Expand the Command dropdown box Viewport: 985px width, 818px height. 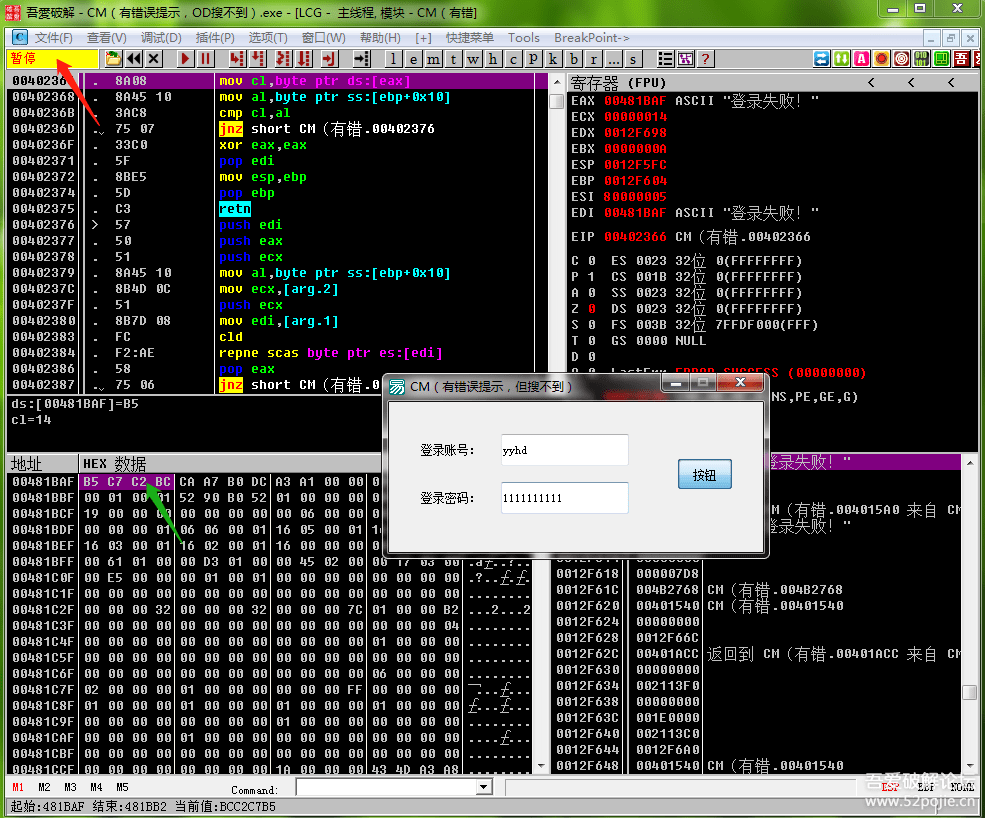(x=484, y=788)
